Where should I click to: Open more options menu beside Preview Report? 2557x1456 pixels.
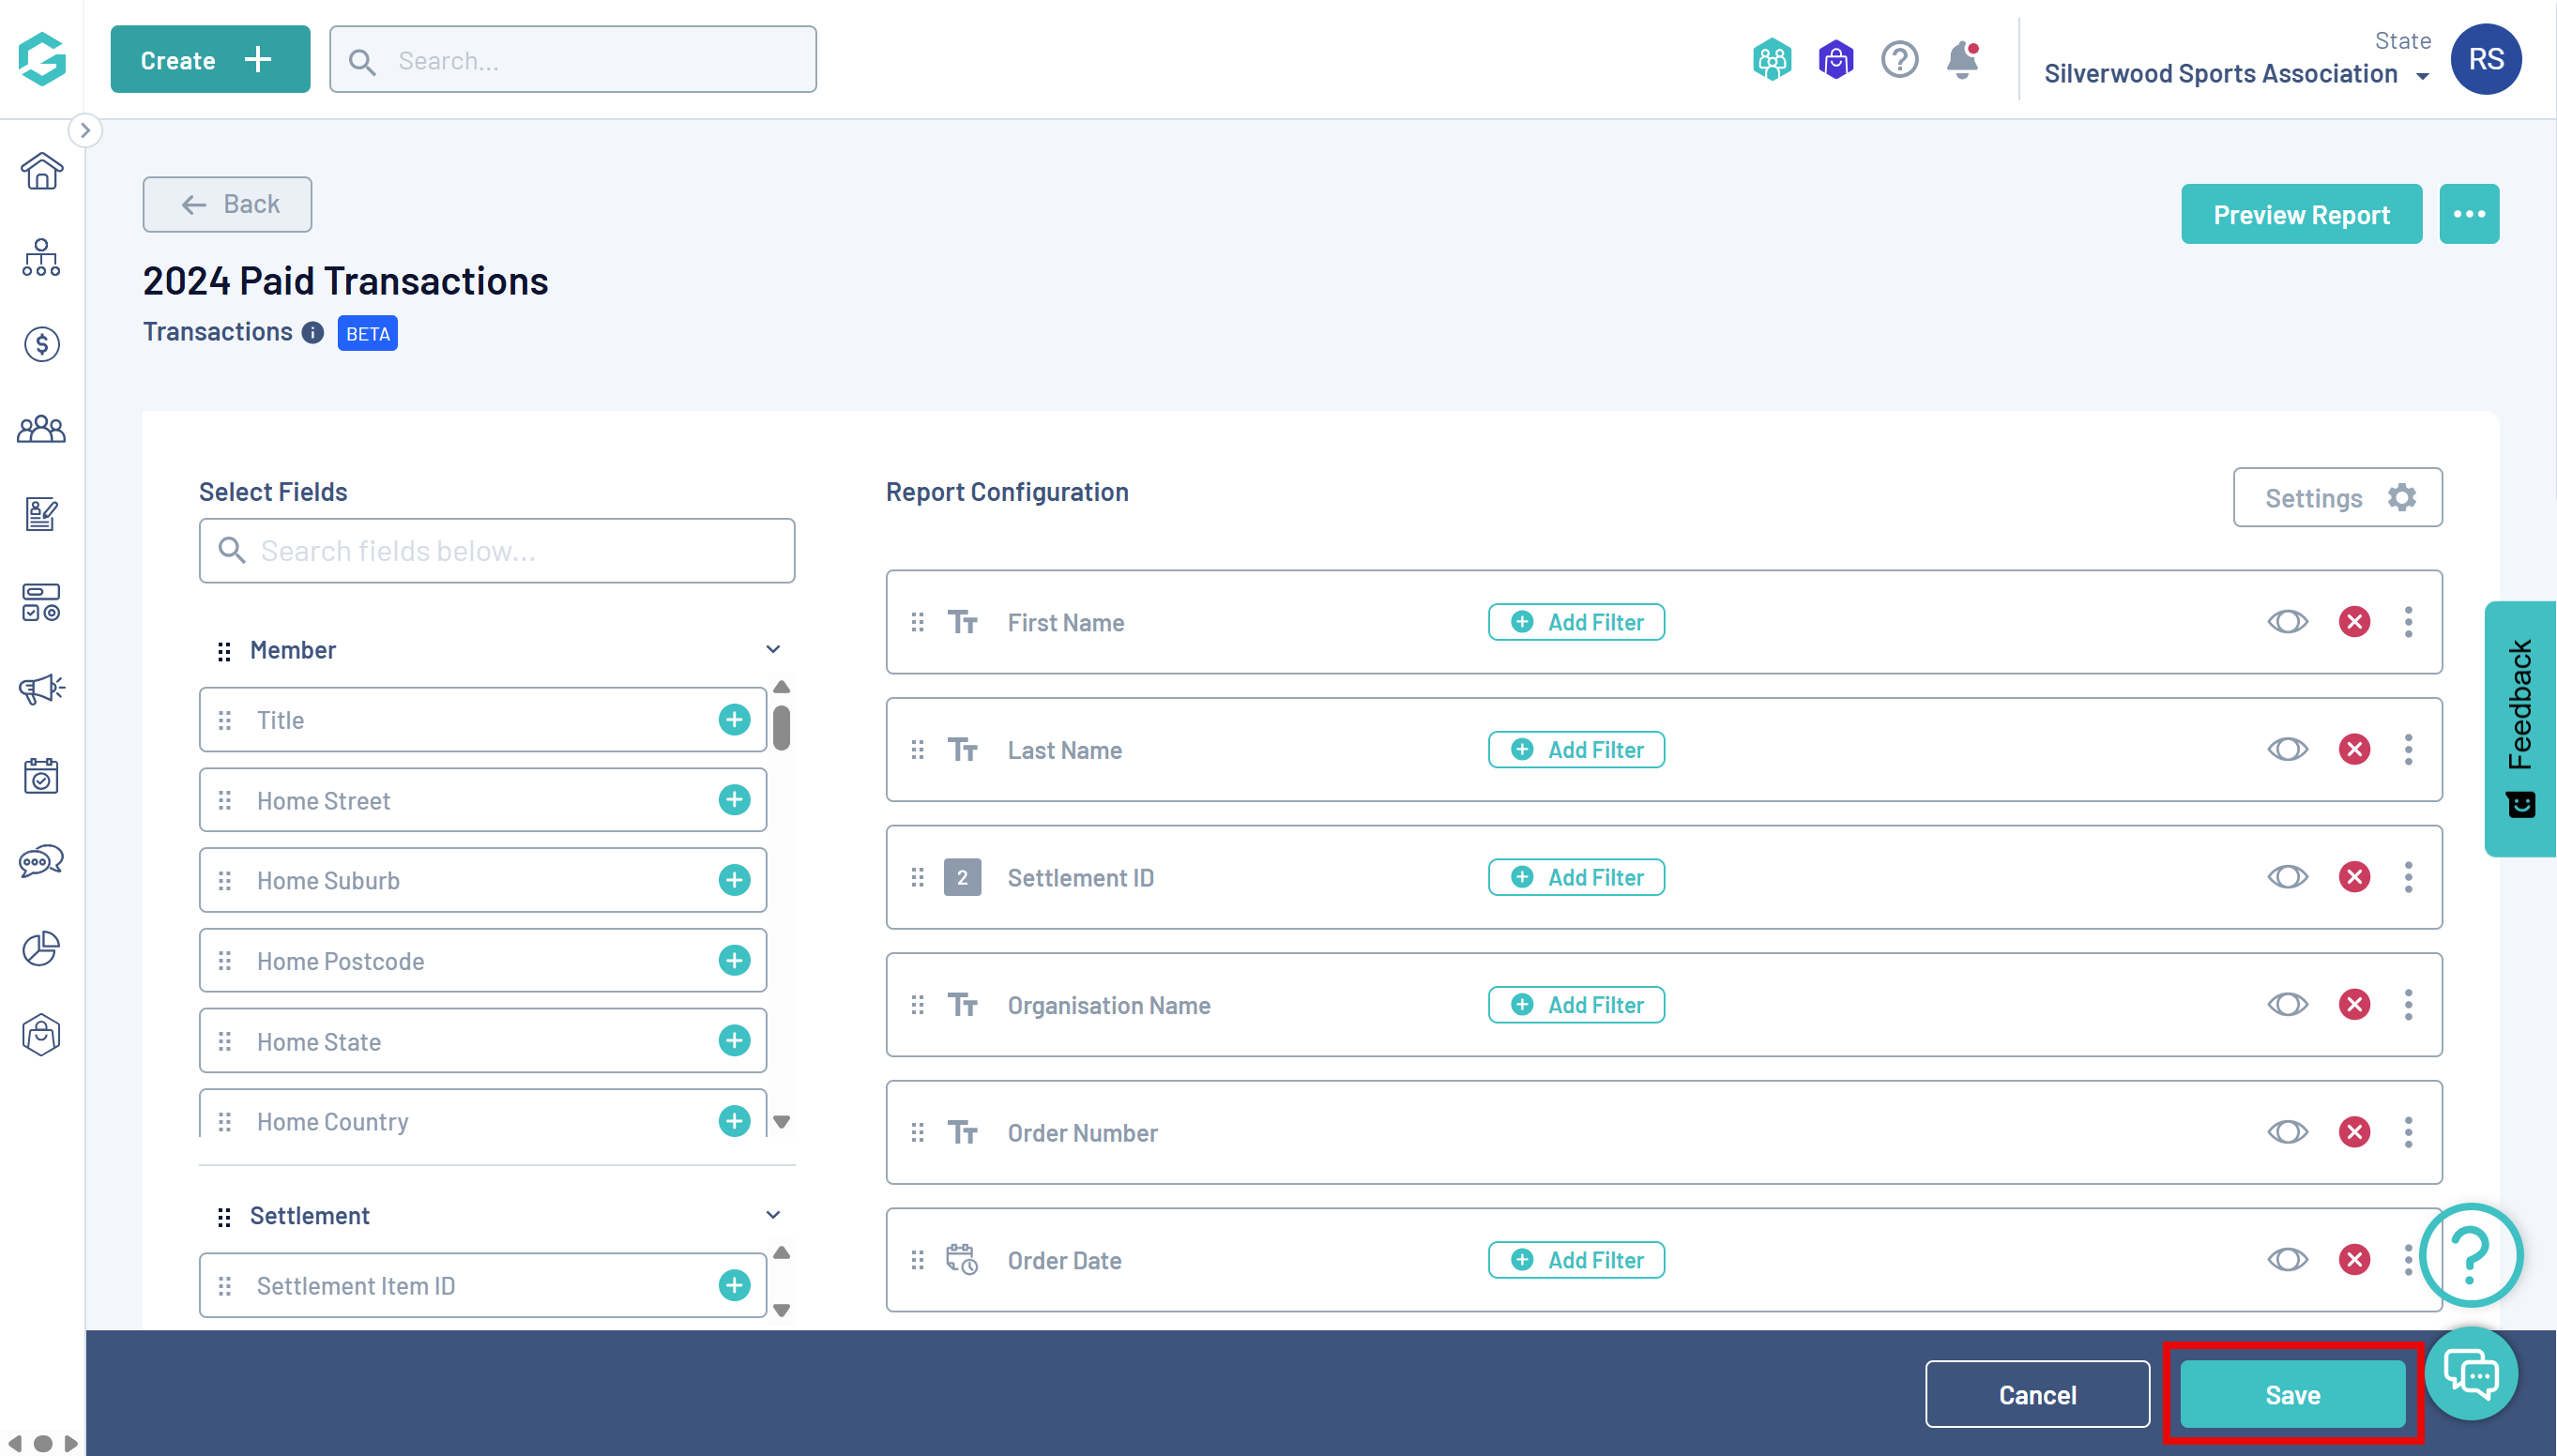[2468, 214]
